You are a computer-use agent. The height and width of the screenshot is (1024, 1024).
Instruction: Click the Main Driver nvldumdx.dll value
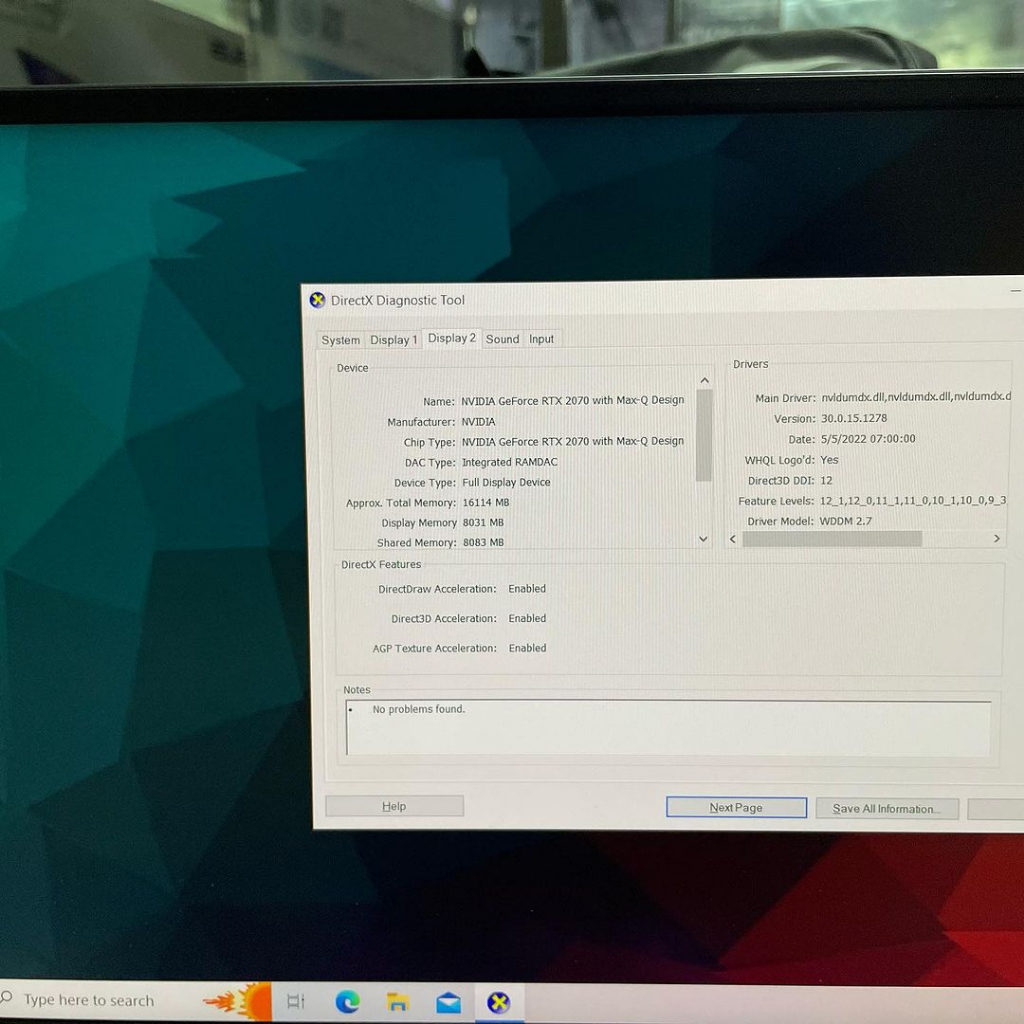coord(916,396)
